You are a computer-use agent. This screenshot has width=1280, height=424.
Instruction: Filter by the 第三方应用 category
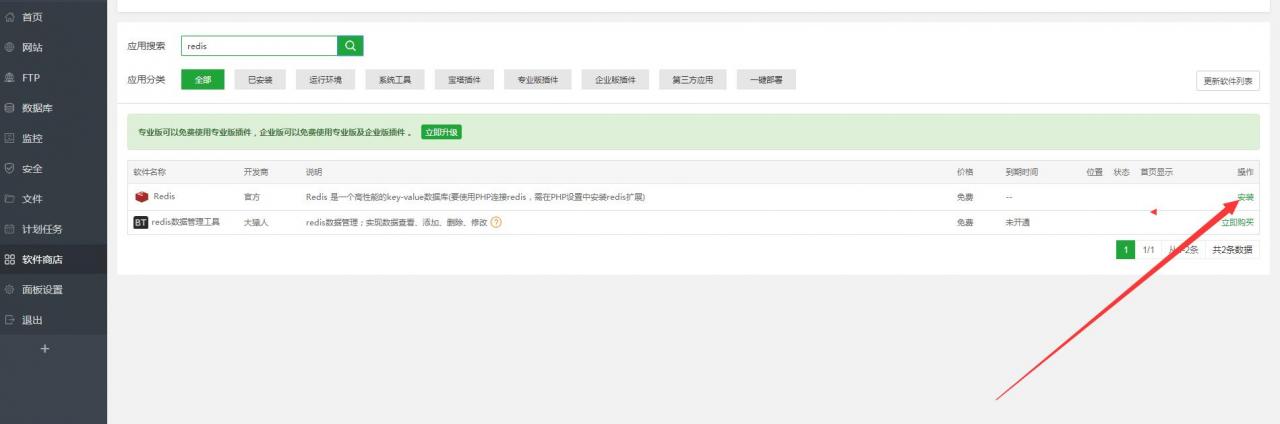pos(693,80)
